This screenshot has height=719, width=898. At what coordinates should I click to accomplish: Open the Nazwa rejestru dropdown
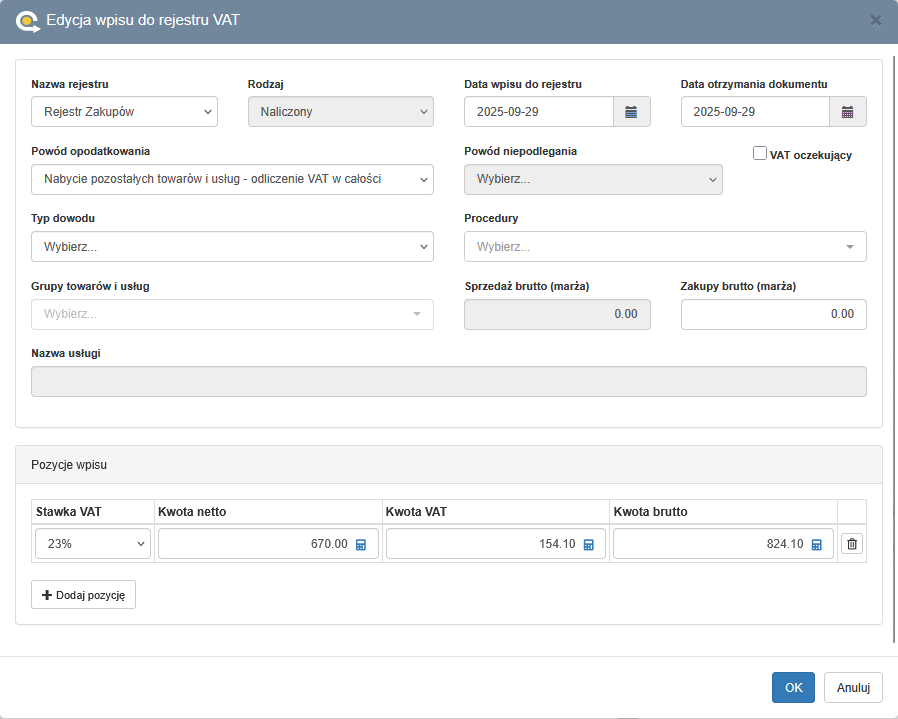point(124,112)
